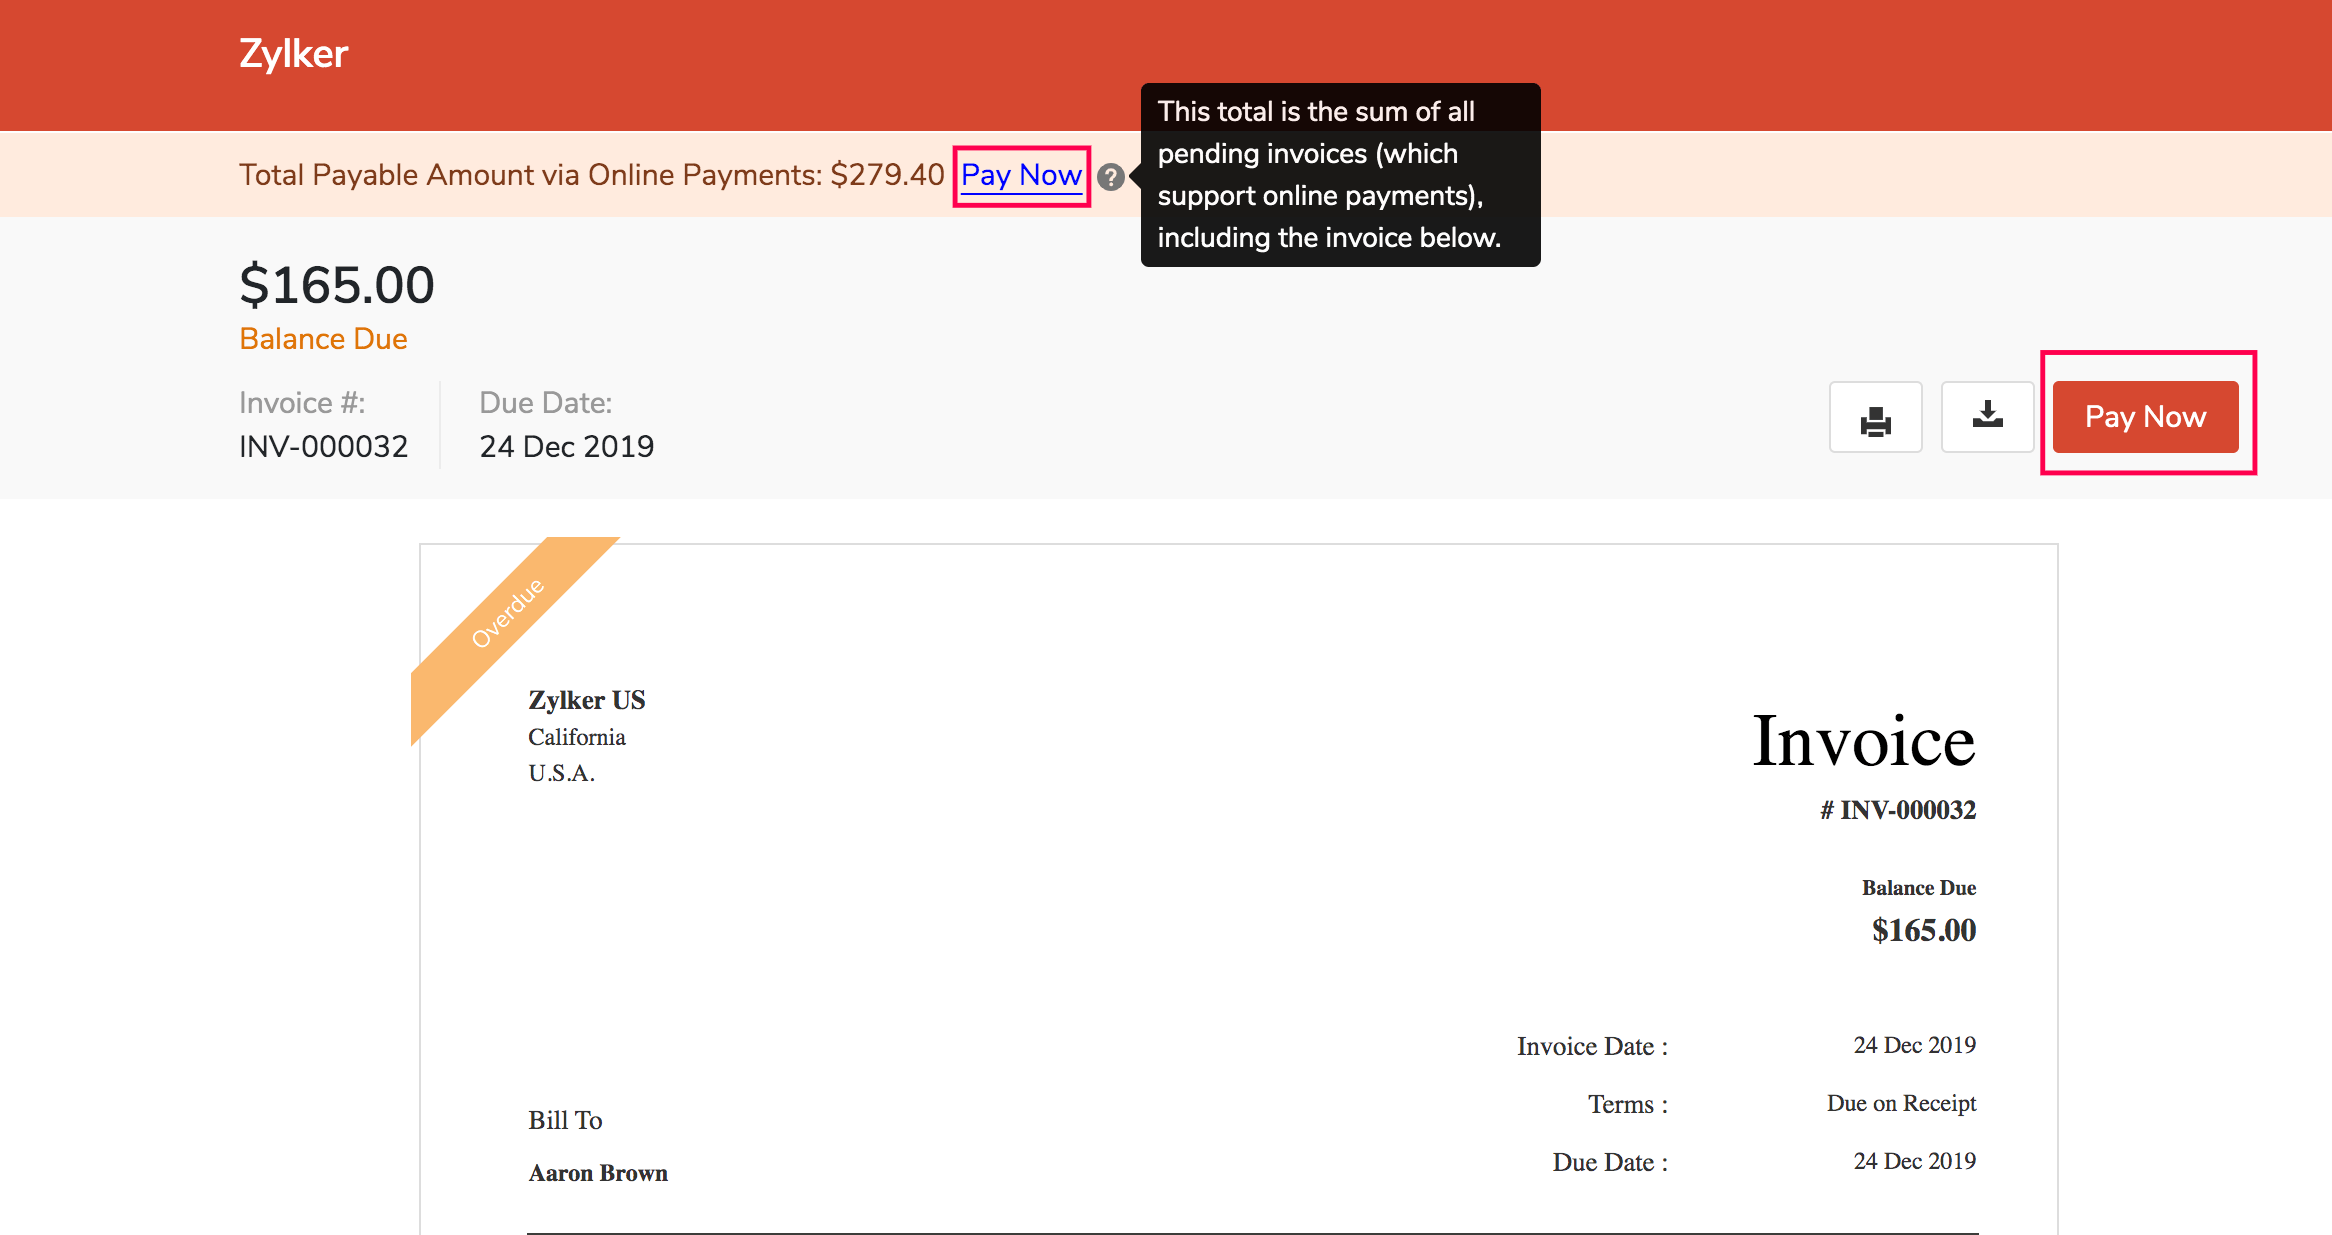The height and width of the screenshot is (1235, 2332).
Task: Click the tooltip about pending invoices
Action: pos(1340,175)
